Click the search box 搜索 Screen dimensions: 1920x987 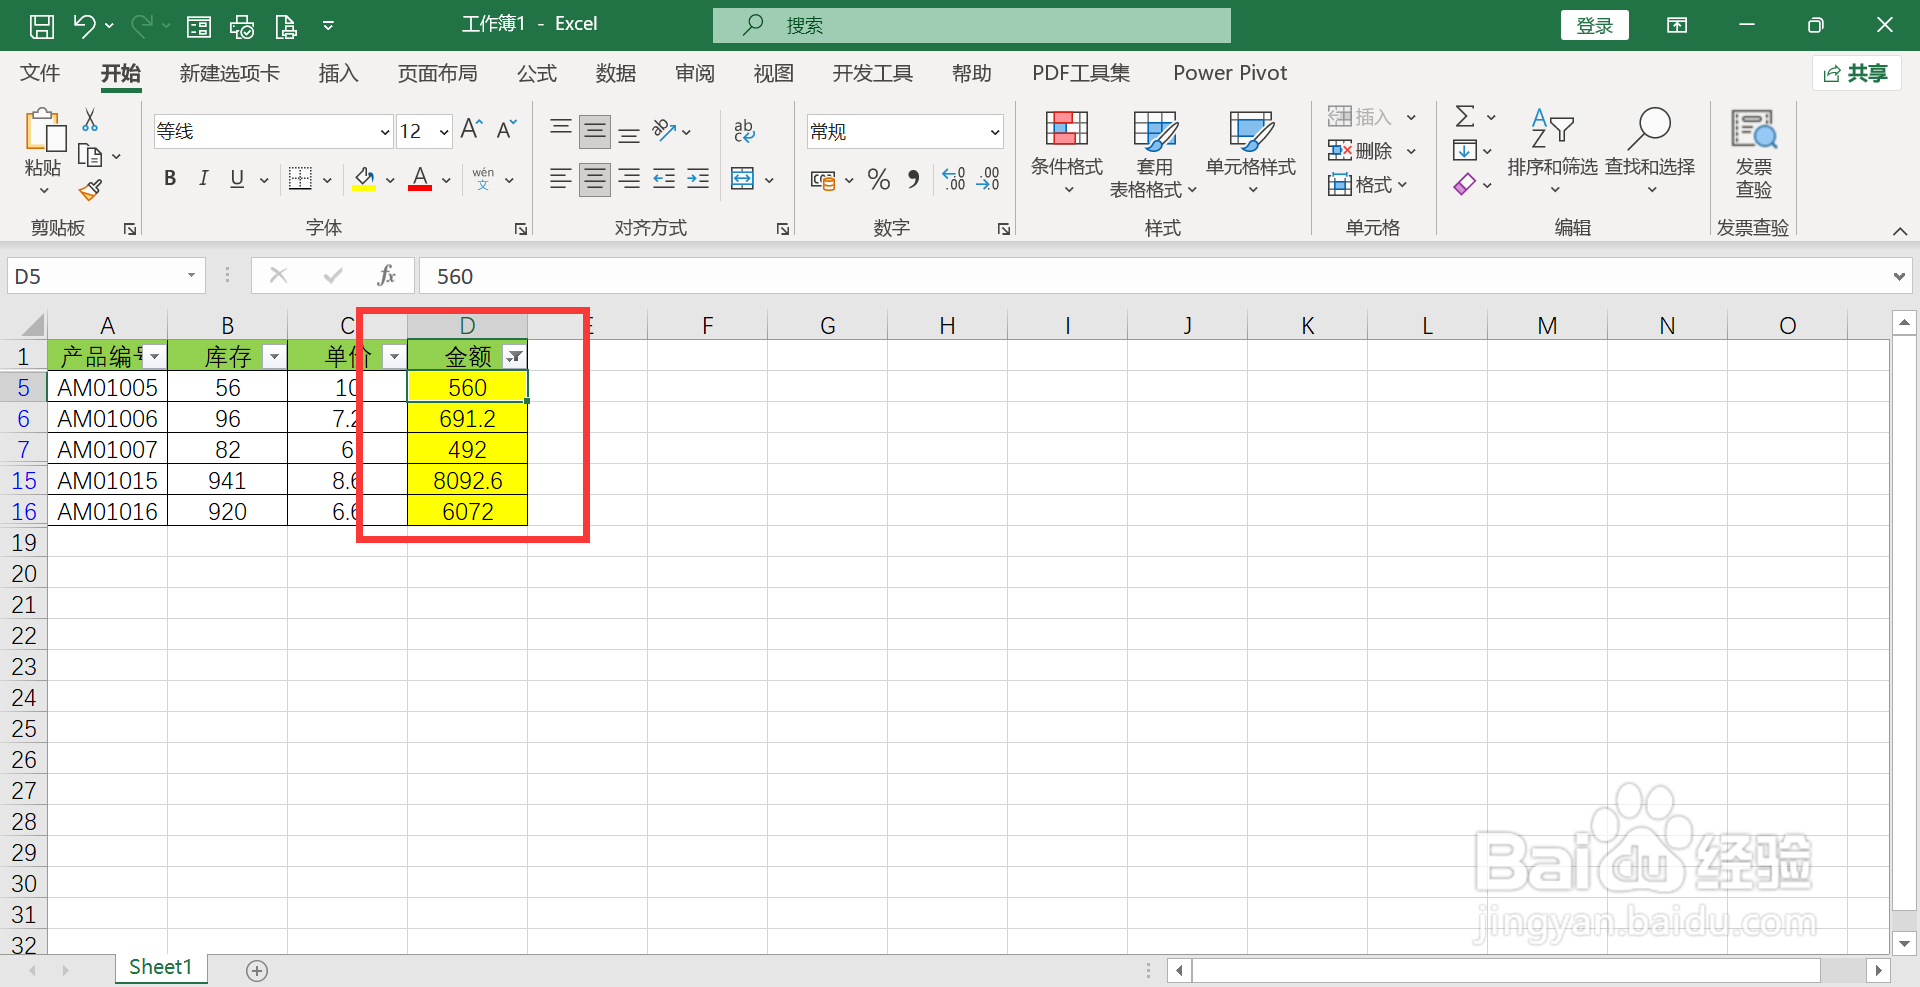point(971,26)
